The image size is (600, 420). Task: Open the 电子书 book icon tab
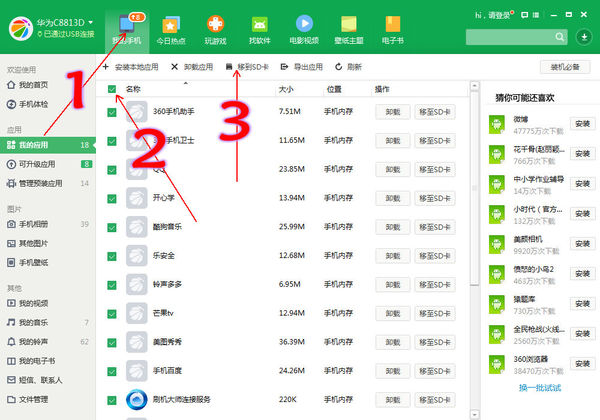[393, 24]
